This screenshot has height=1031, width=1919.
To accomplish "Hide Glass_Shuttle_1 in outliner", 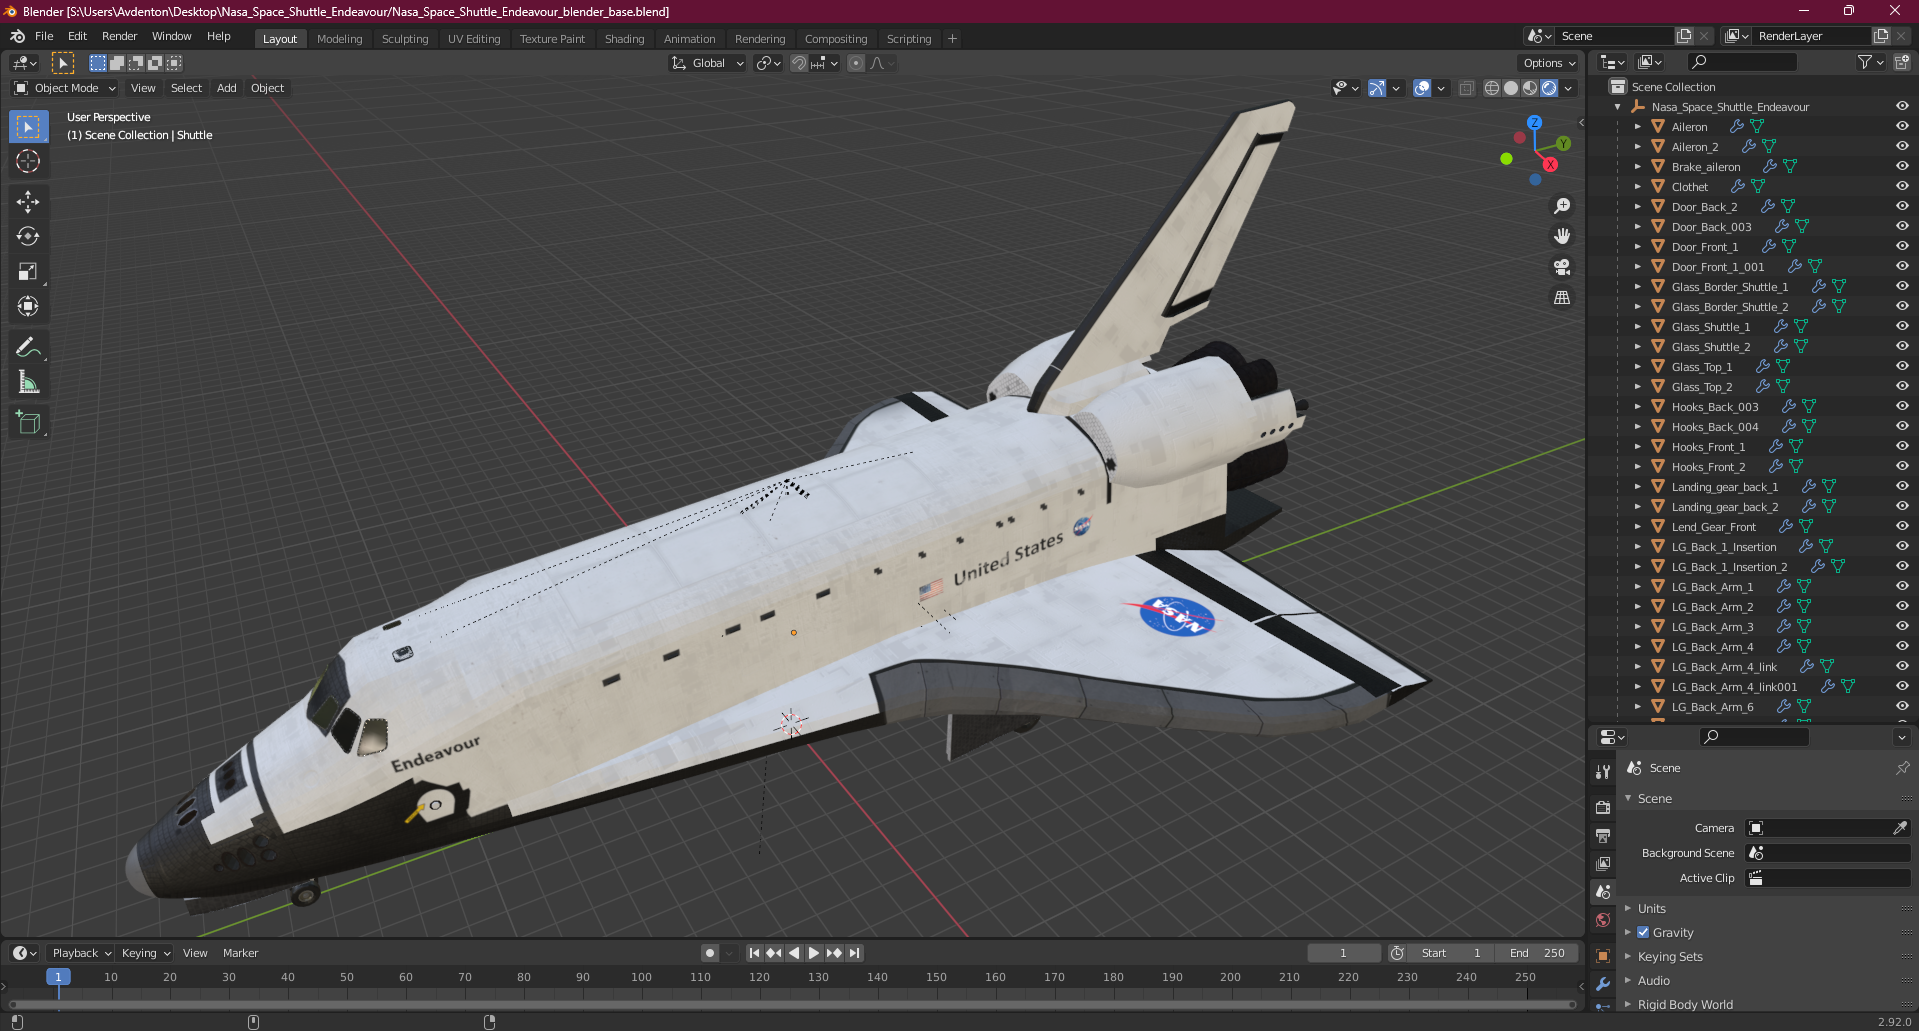I will point(1902,327).
